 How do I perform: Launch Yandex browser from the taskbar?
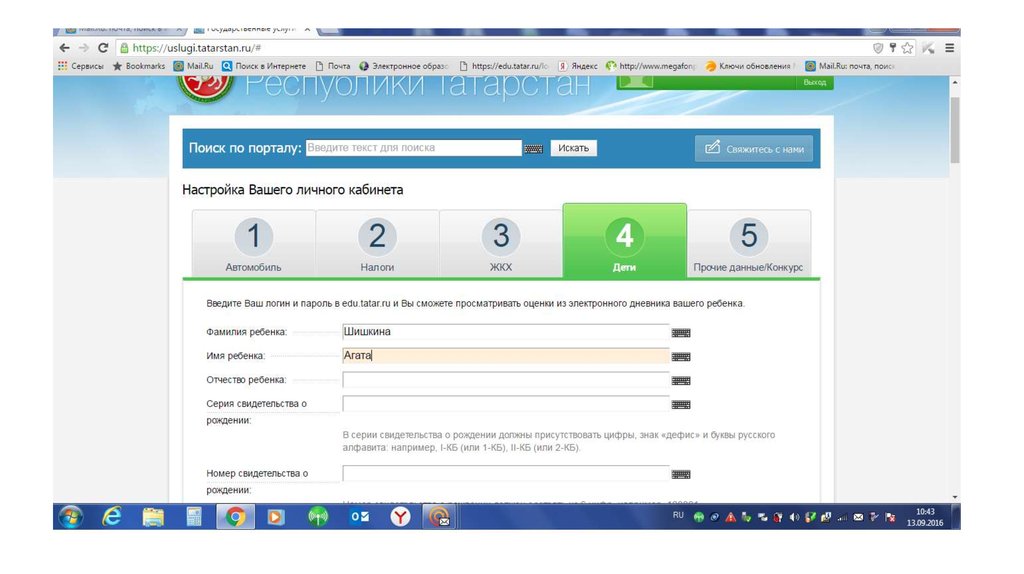coord(399,517)
